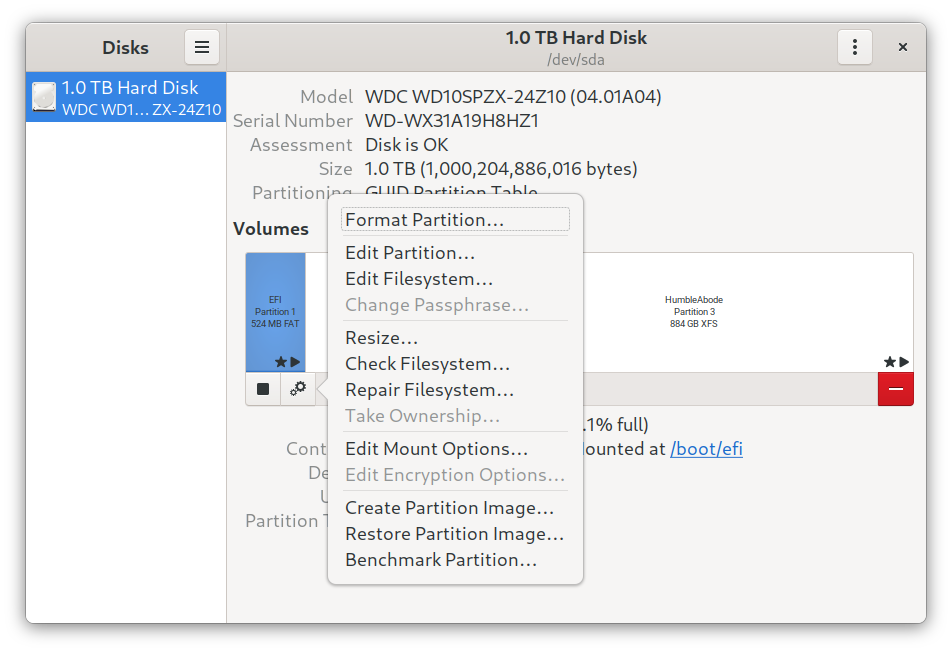
Task: Start Benchmark Partition… from the menu
Action: point(441,560)
